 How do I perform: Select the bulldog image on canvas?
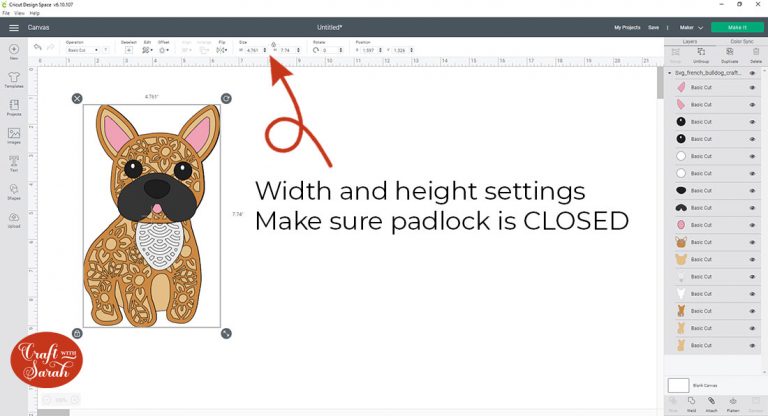tap(151, 216)
